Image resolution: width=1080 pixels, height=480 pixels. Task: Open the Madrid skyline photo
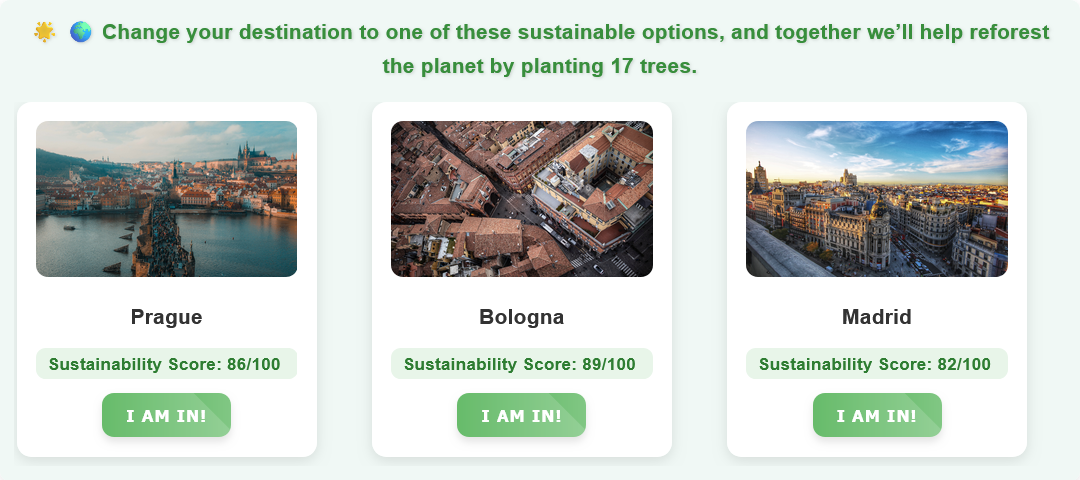876,199
